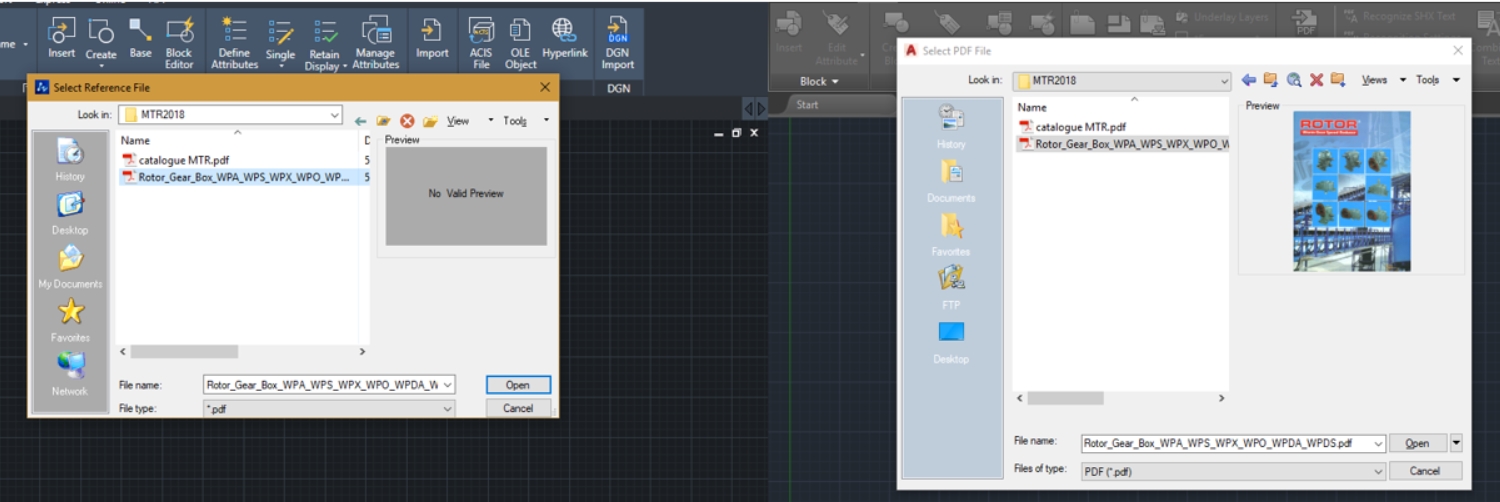Sort by Name column in Select Reference File
This screenshot has height=502, width=1500.
tap(135, 141)
